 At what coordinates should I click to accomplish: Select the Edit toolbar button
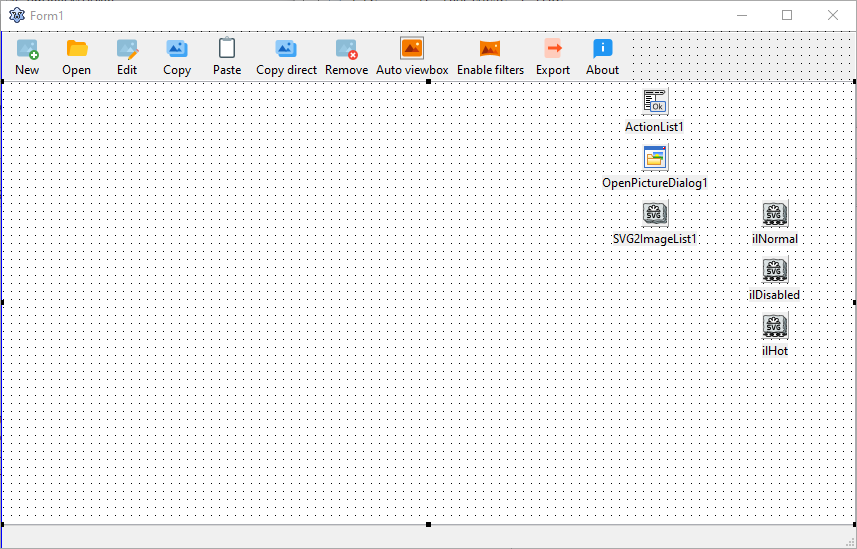click(127, 56)
